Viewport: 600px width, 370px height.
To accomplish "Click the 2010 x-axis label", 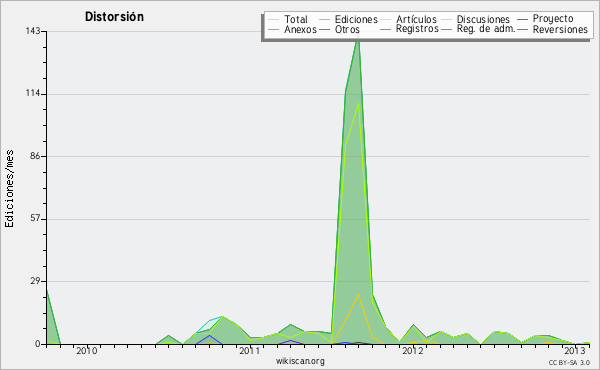I will click(x=86, y=351).
